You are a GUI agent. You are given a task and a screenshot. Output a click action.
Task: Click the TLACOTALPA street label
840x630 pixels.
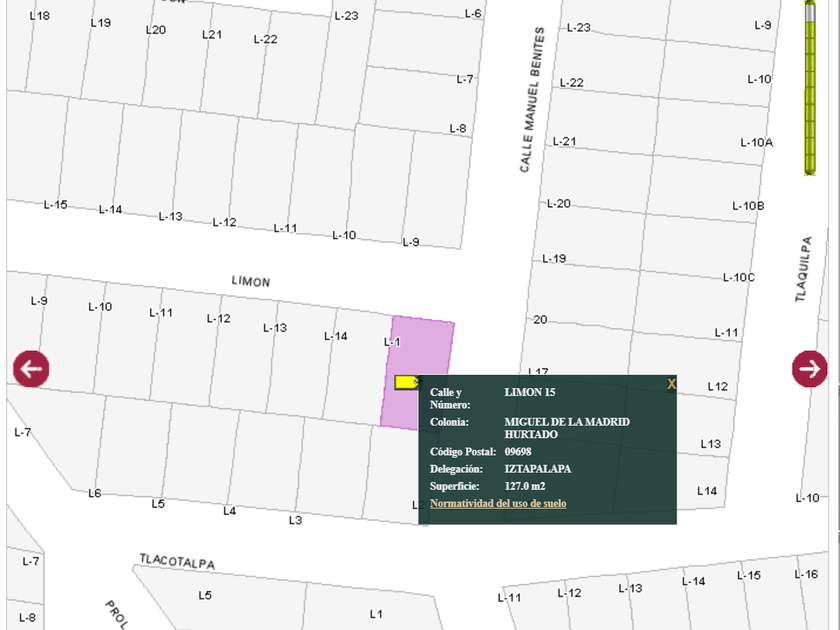(x=177, y=562)
